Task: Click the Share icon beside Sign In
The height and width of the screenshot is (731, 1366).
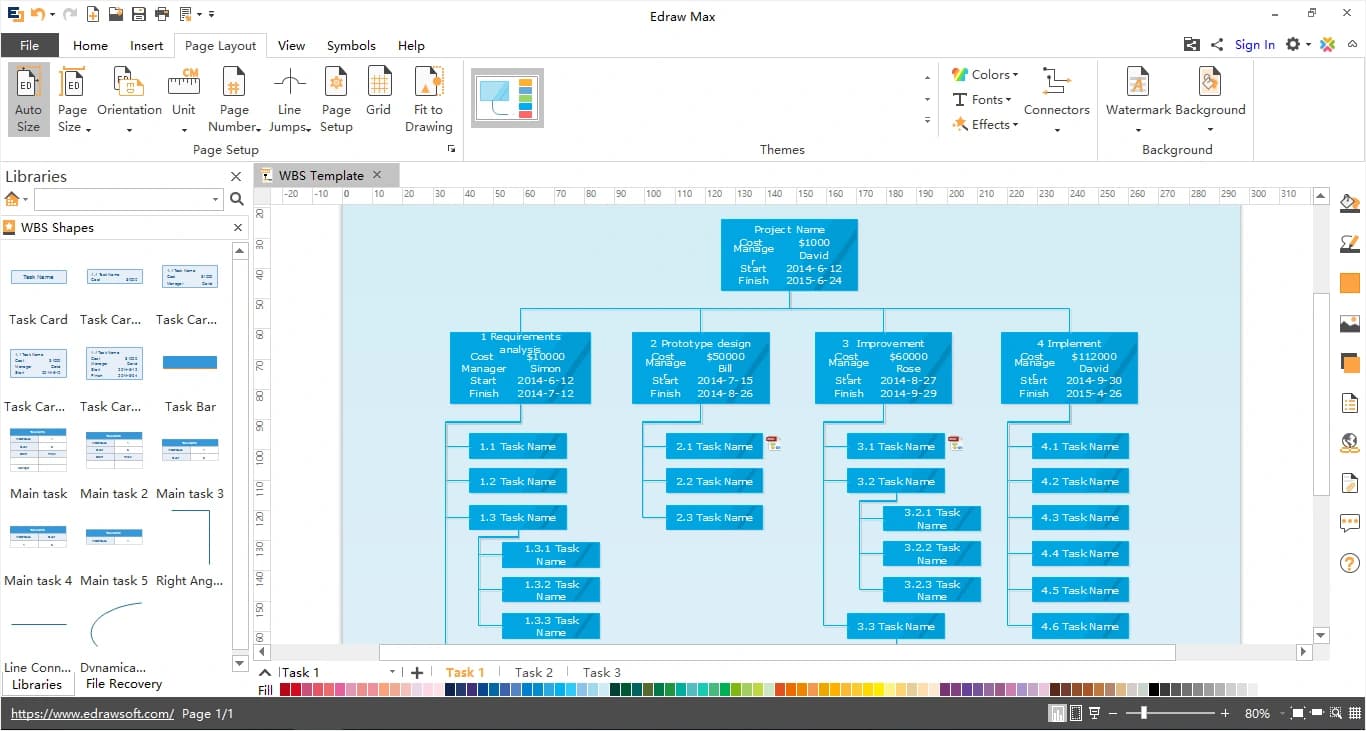Action: pyautogui.click(x=1217, y=45)
